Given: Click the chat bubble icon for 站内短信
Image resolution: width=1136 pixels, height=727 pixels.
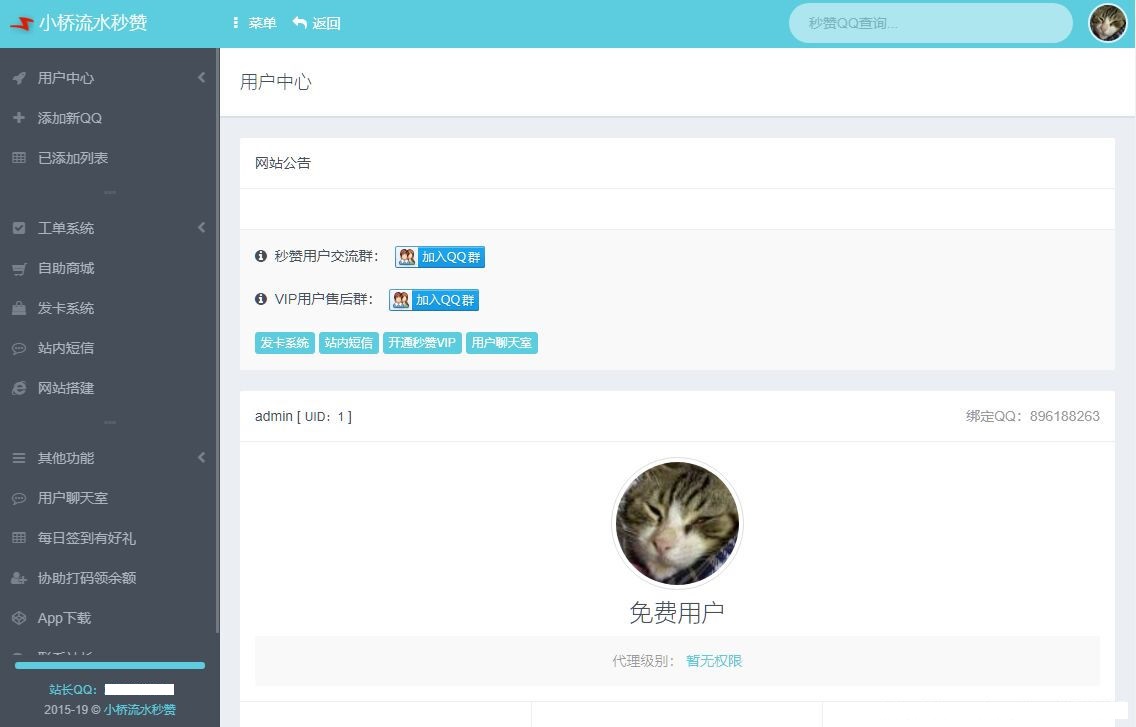Looking at the screenshot, I should [x=19, y=348].
